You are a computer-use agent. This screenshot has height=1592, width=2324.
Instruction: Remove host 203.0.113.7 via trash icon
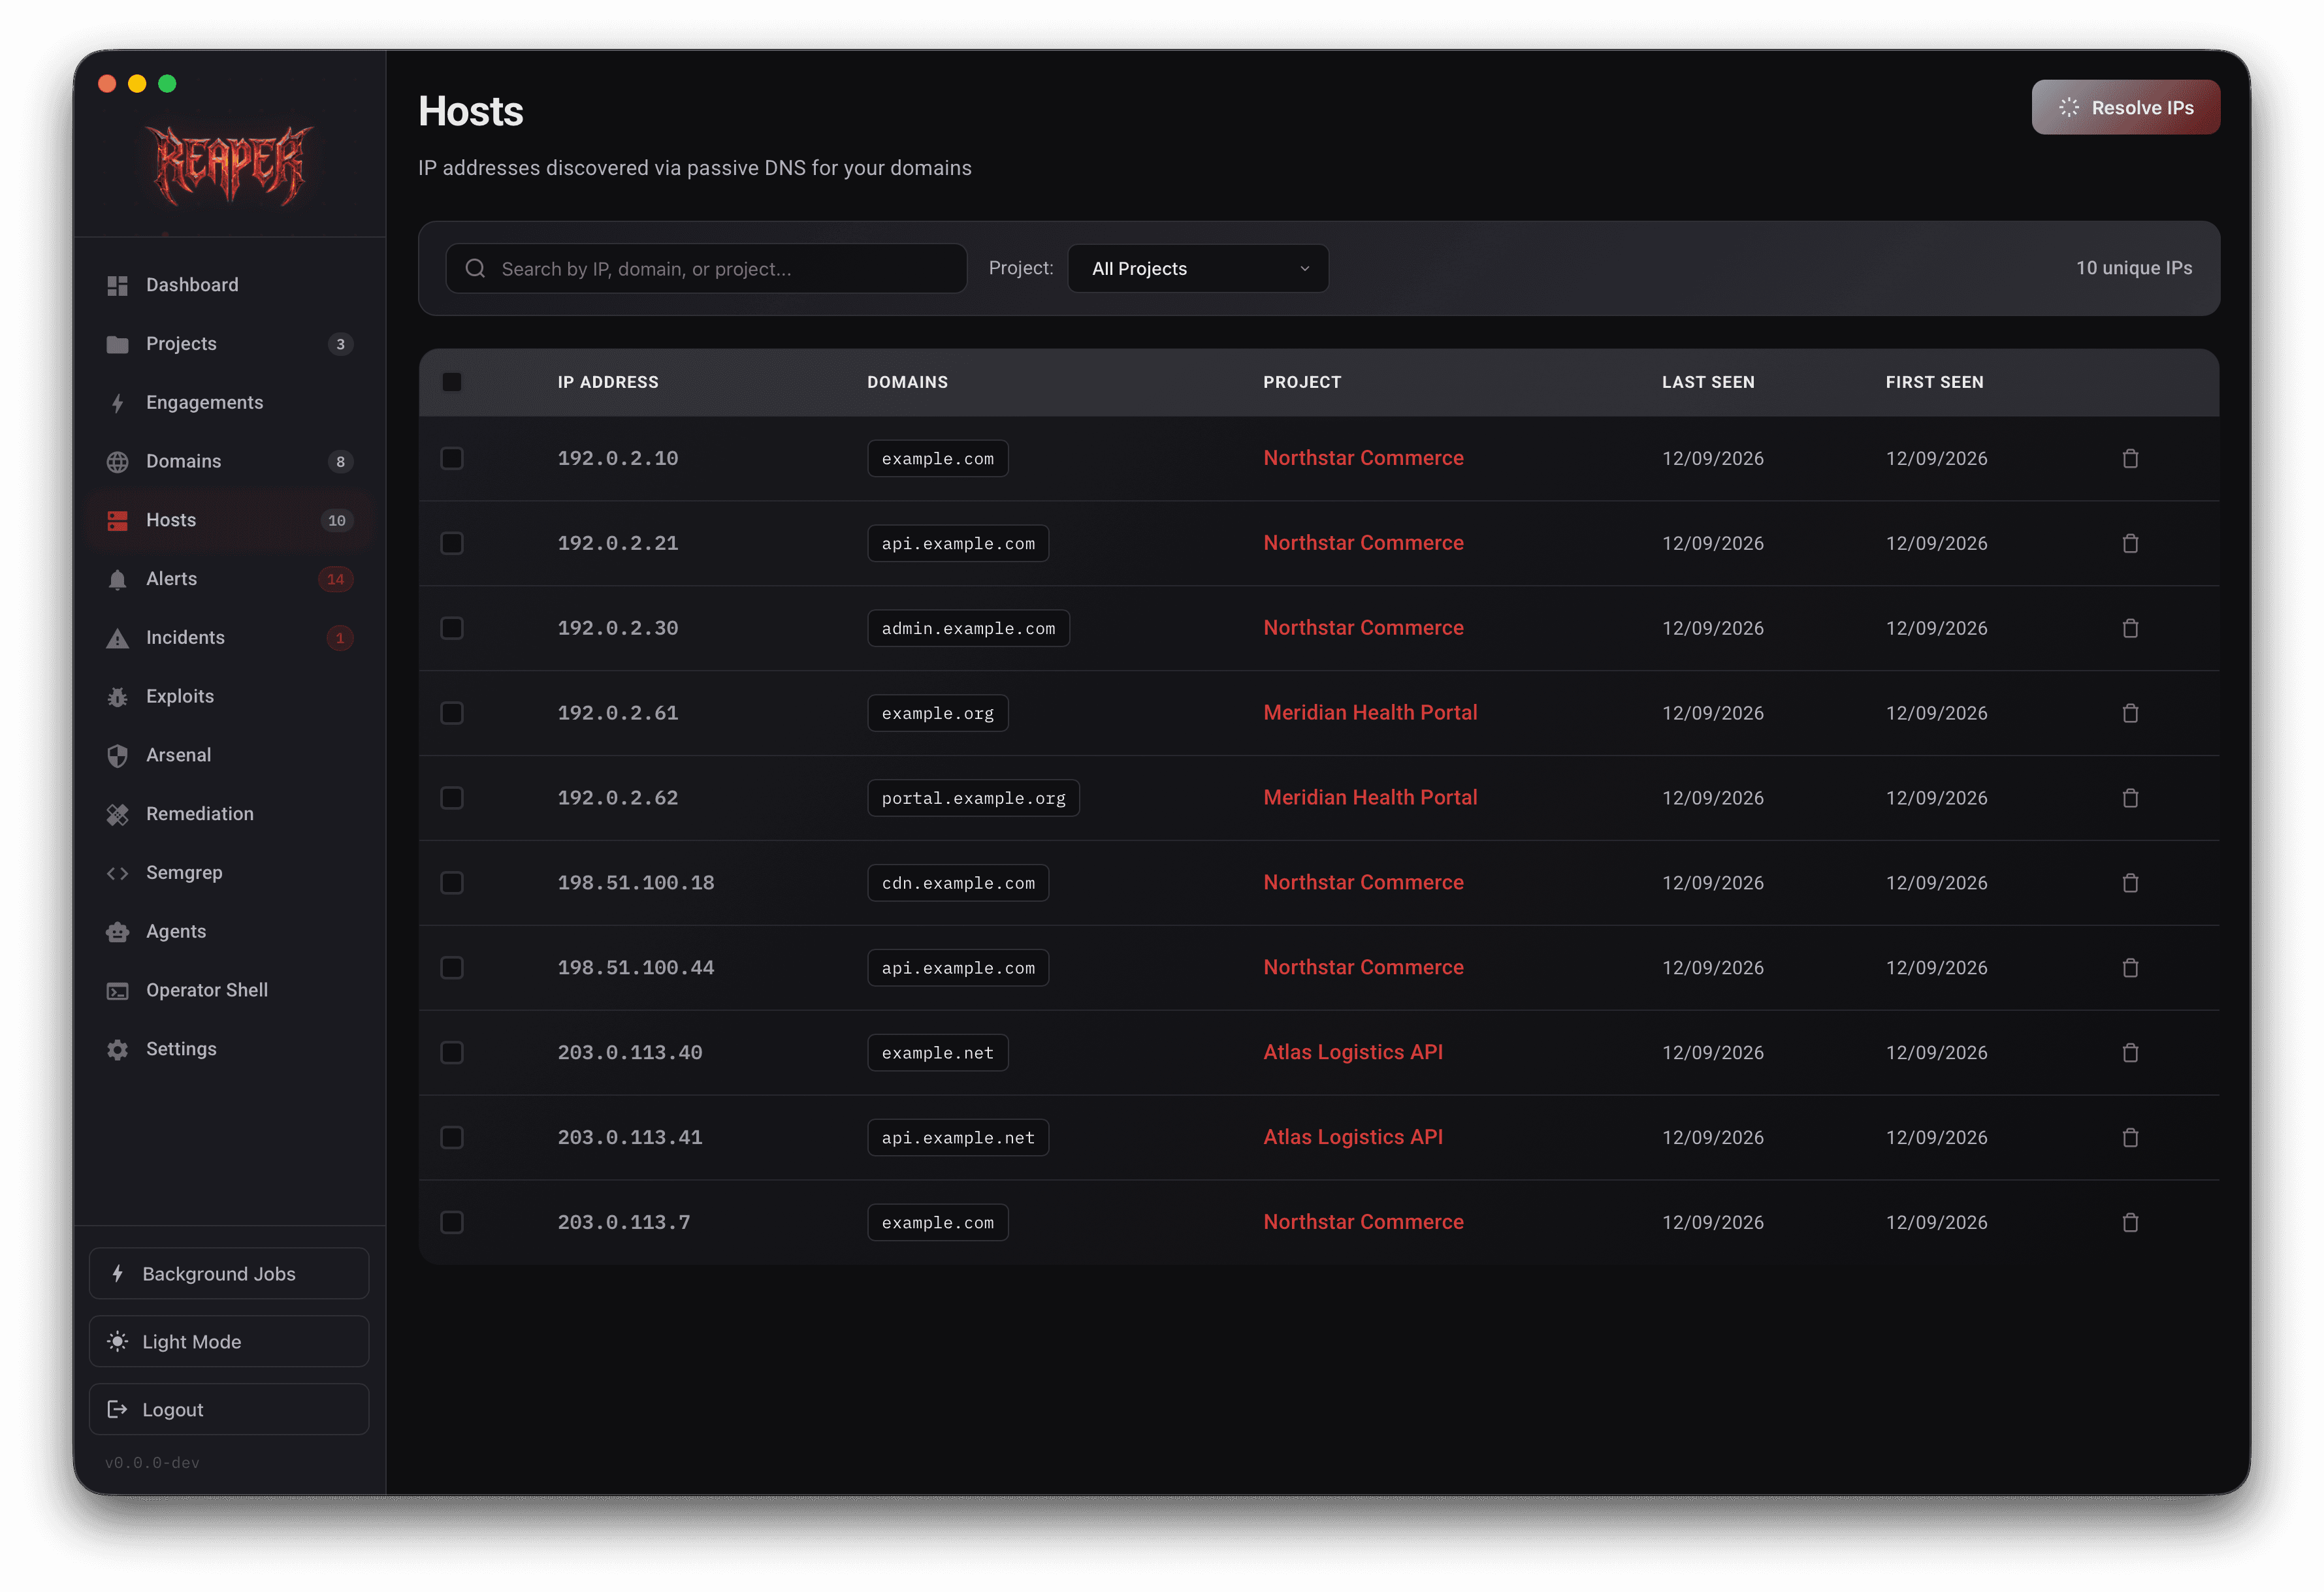pyautogui.click(x=2130, y=1222)
